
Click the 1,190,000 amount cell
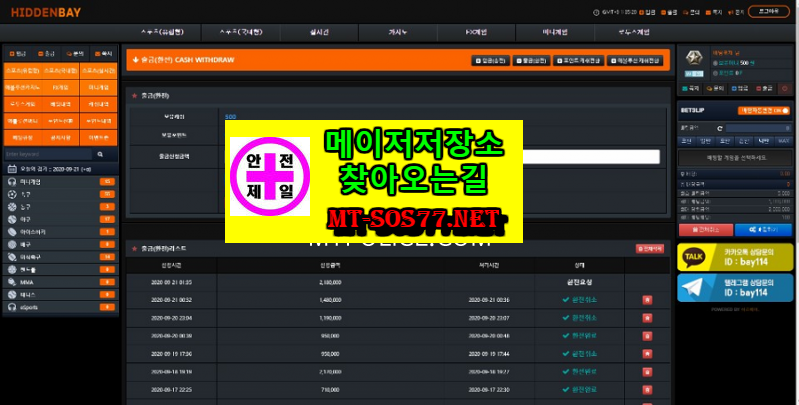coord(330,318)
